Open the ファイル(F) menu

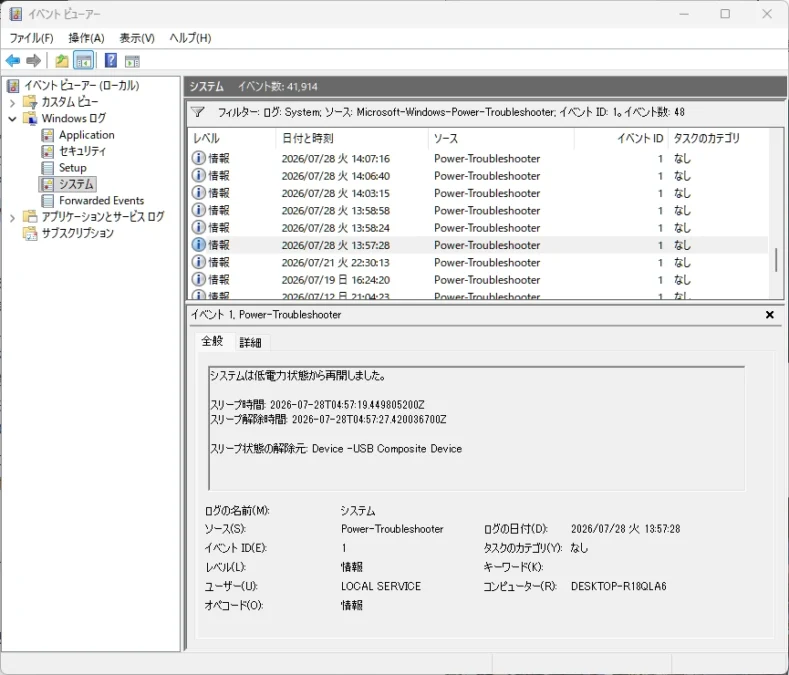(31, 38)
